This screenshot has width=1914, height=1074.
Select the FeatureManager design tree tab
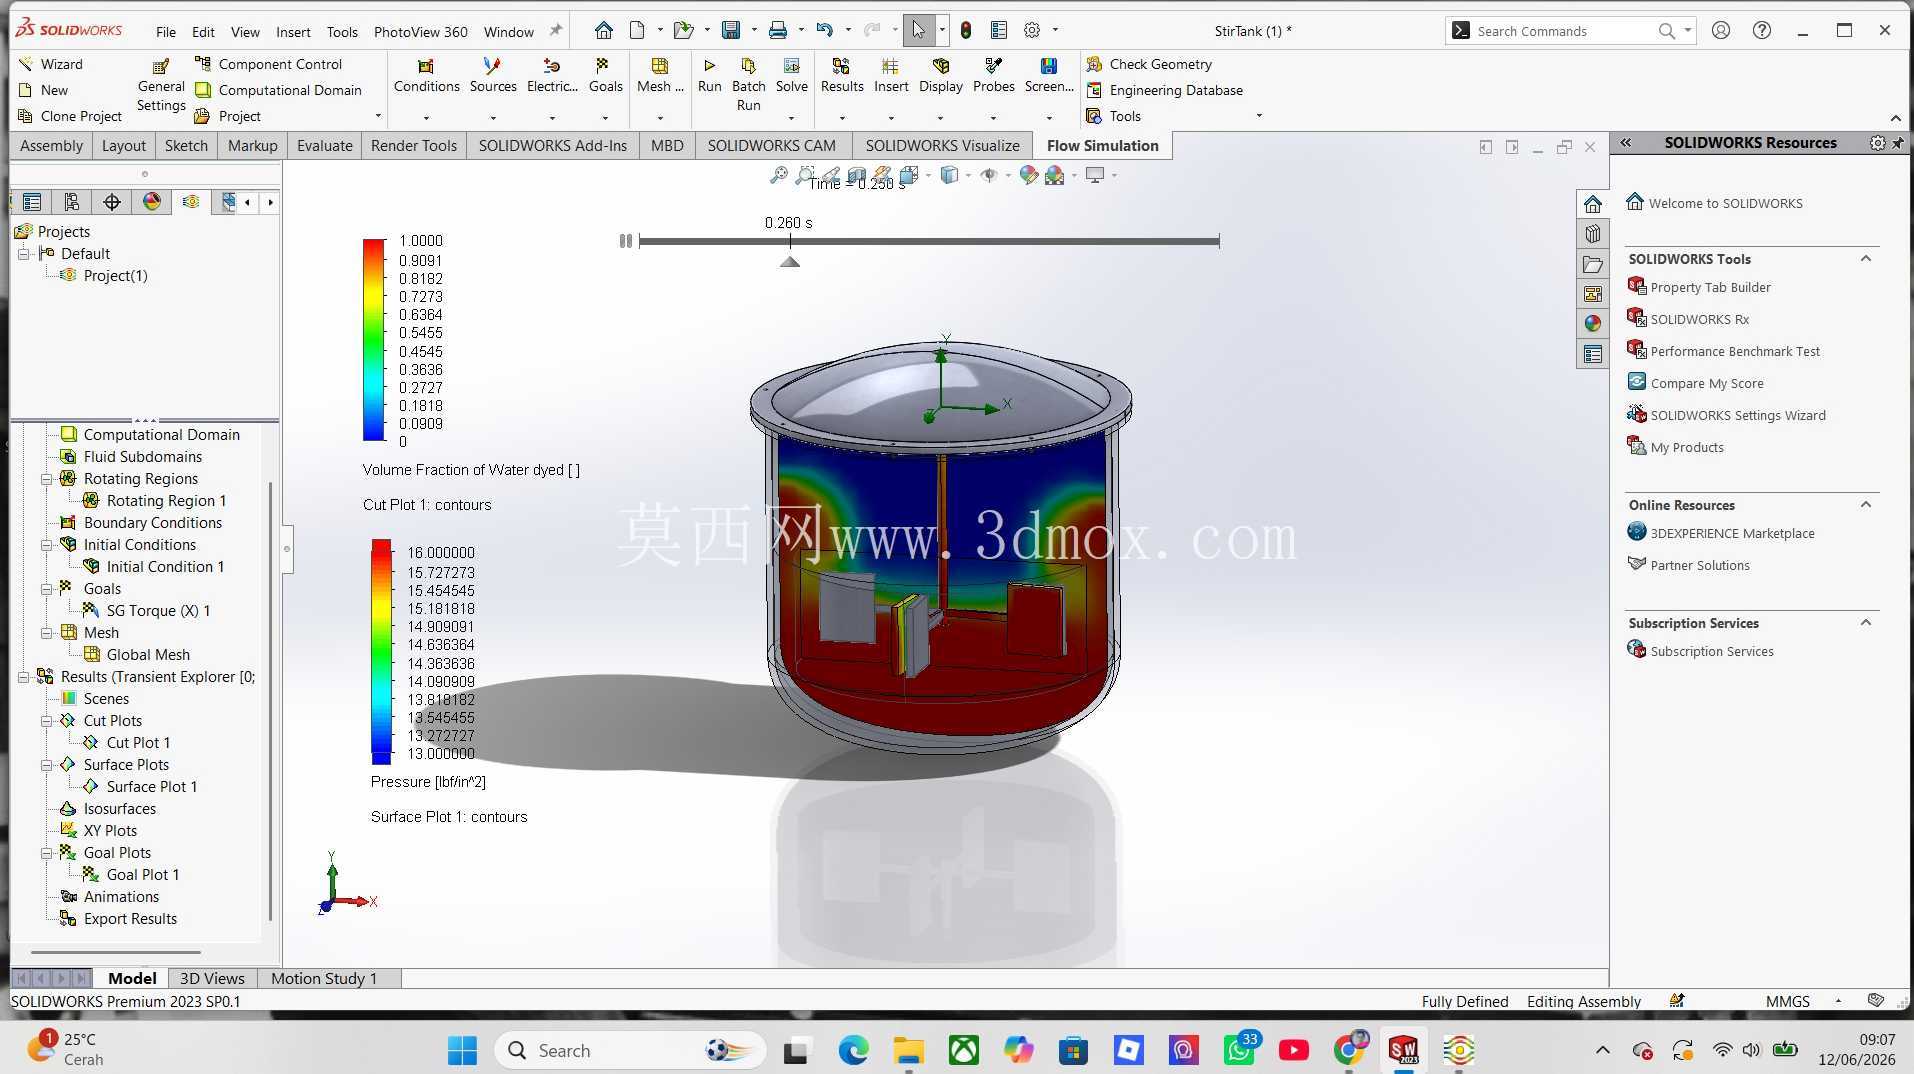32,202
